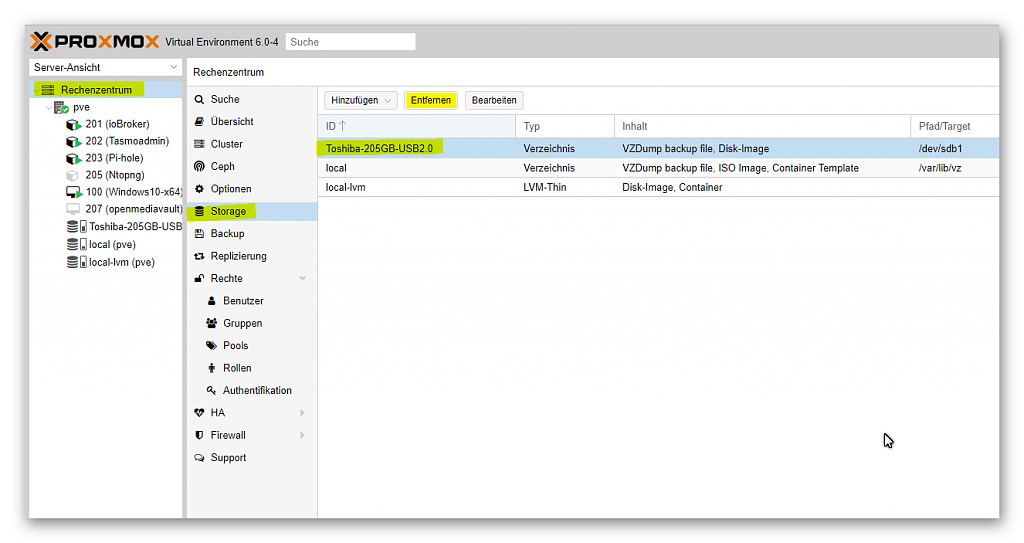Image resolution: width=1024 pixels, height=543 pixels.
Task: Click the Bearbeiten button
Action: tap(494, 100)
